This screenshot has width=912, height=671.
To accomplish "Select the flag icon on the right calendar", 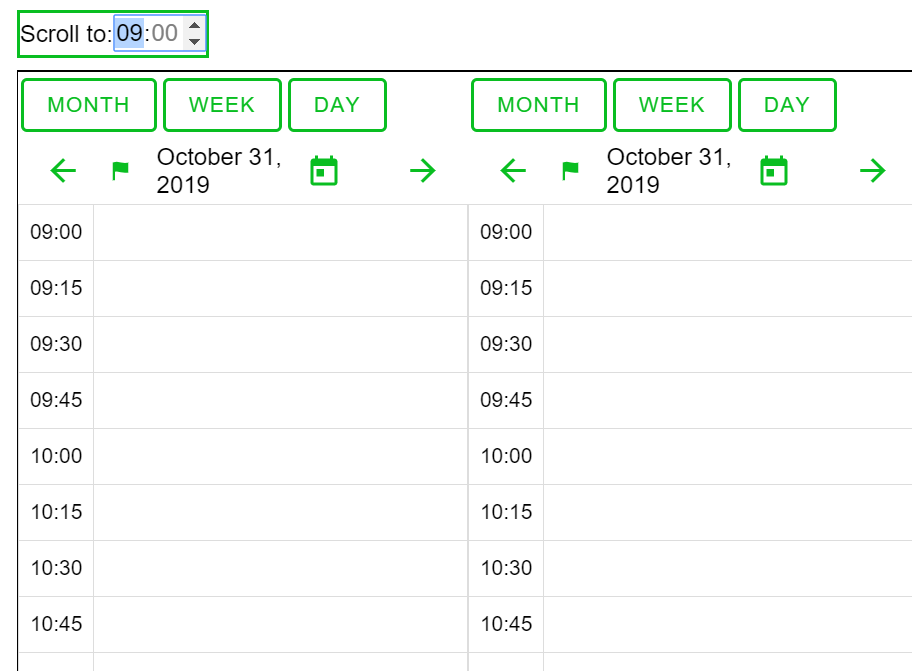I will point(570,170).
